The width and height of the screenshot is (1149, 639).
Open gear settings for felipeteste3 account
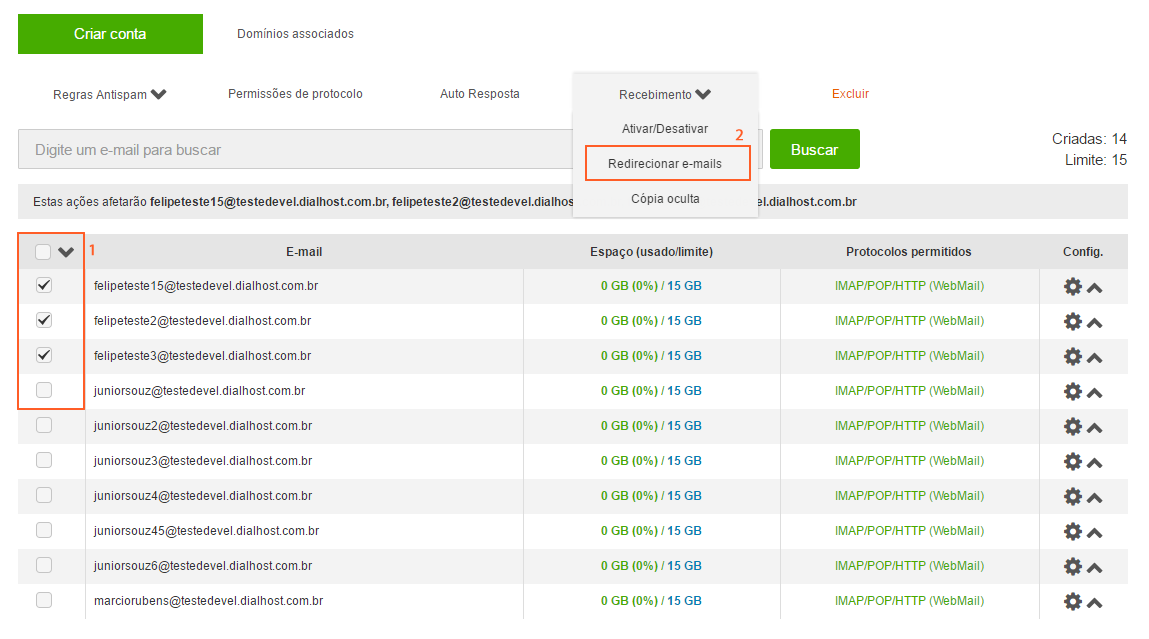click(x=1073, y=357)
